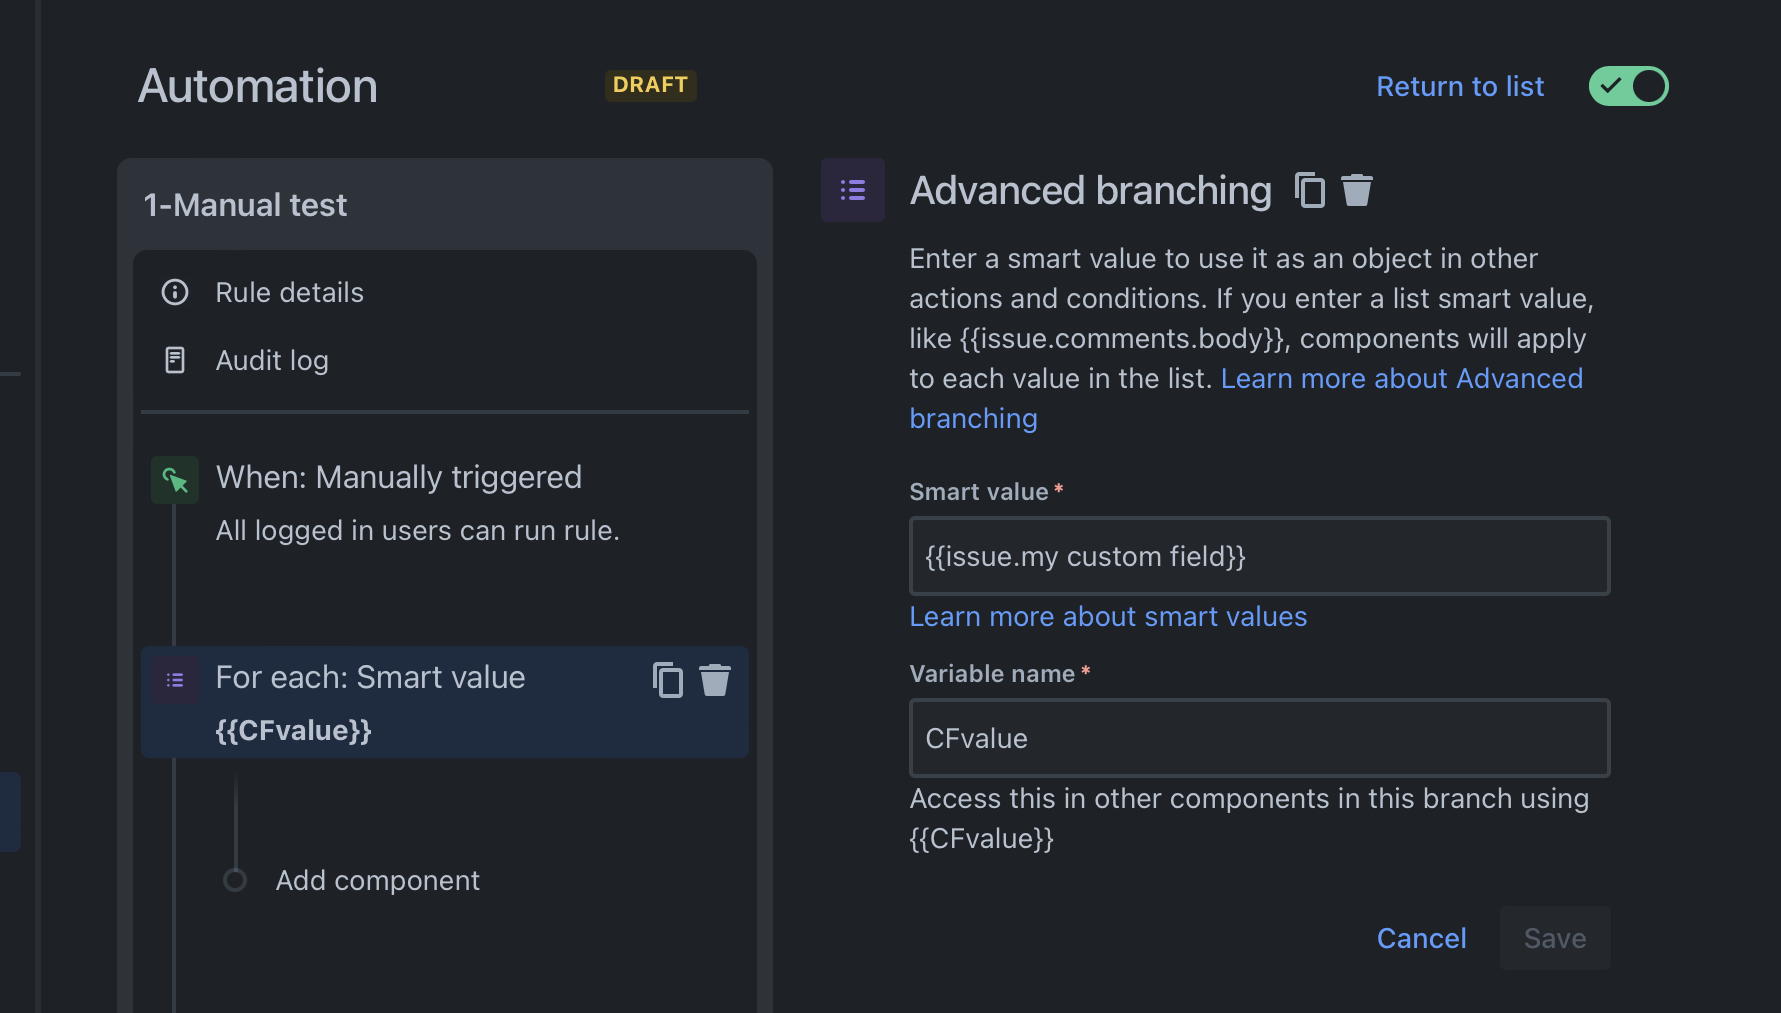Click the Audit log document icon
1781x1013 pixels.
pyautogui.click(x=174, y=360)
